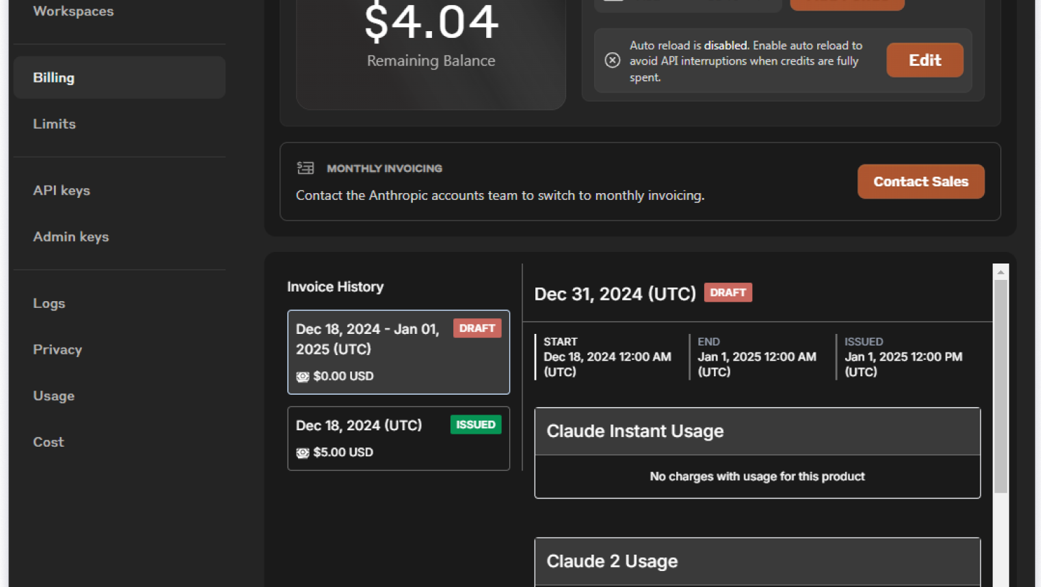
Task: Click the scroll up arrow in invoice details
Action: [1001, 272]
